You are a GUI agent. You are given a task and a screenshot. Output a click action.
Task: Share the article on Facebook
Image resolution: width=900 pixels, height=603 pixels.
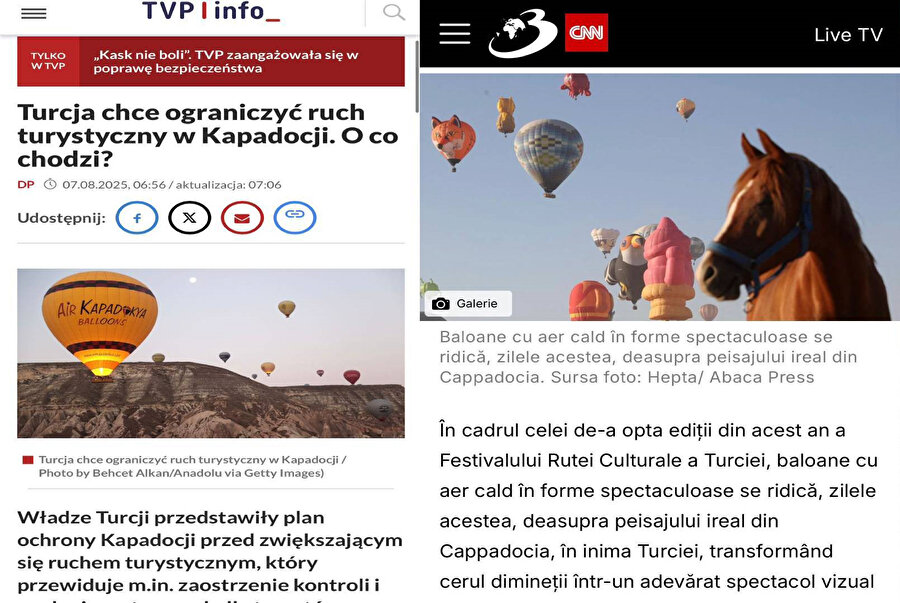coord(137,218)
